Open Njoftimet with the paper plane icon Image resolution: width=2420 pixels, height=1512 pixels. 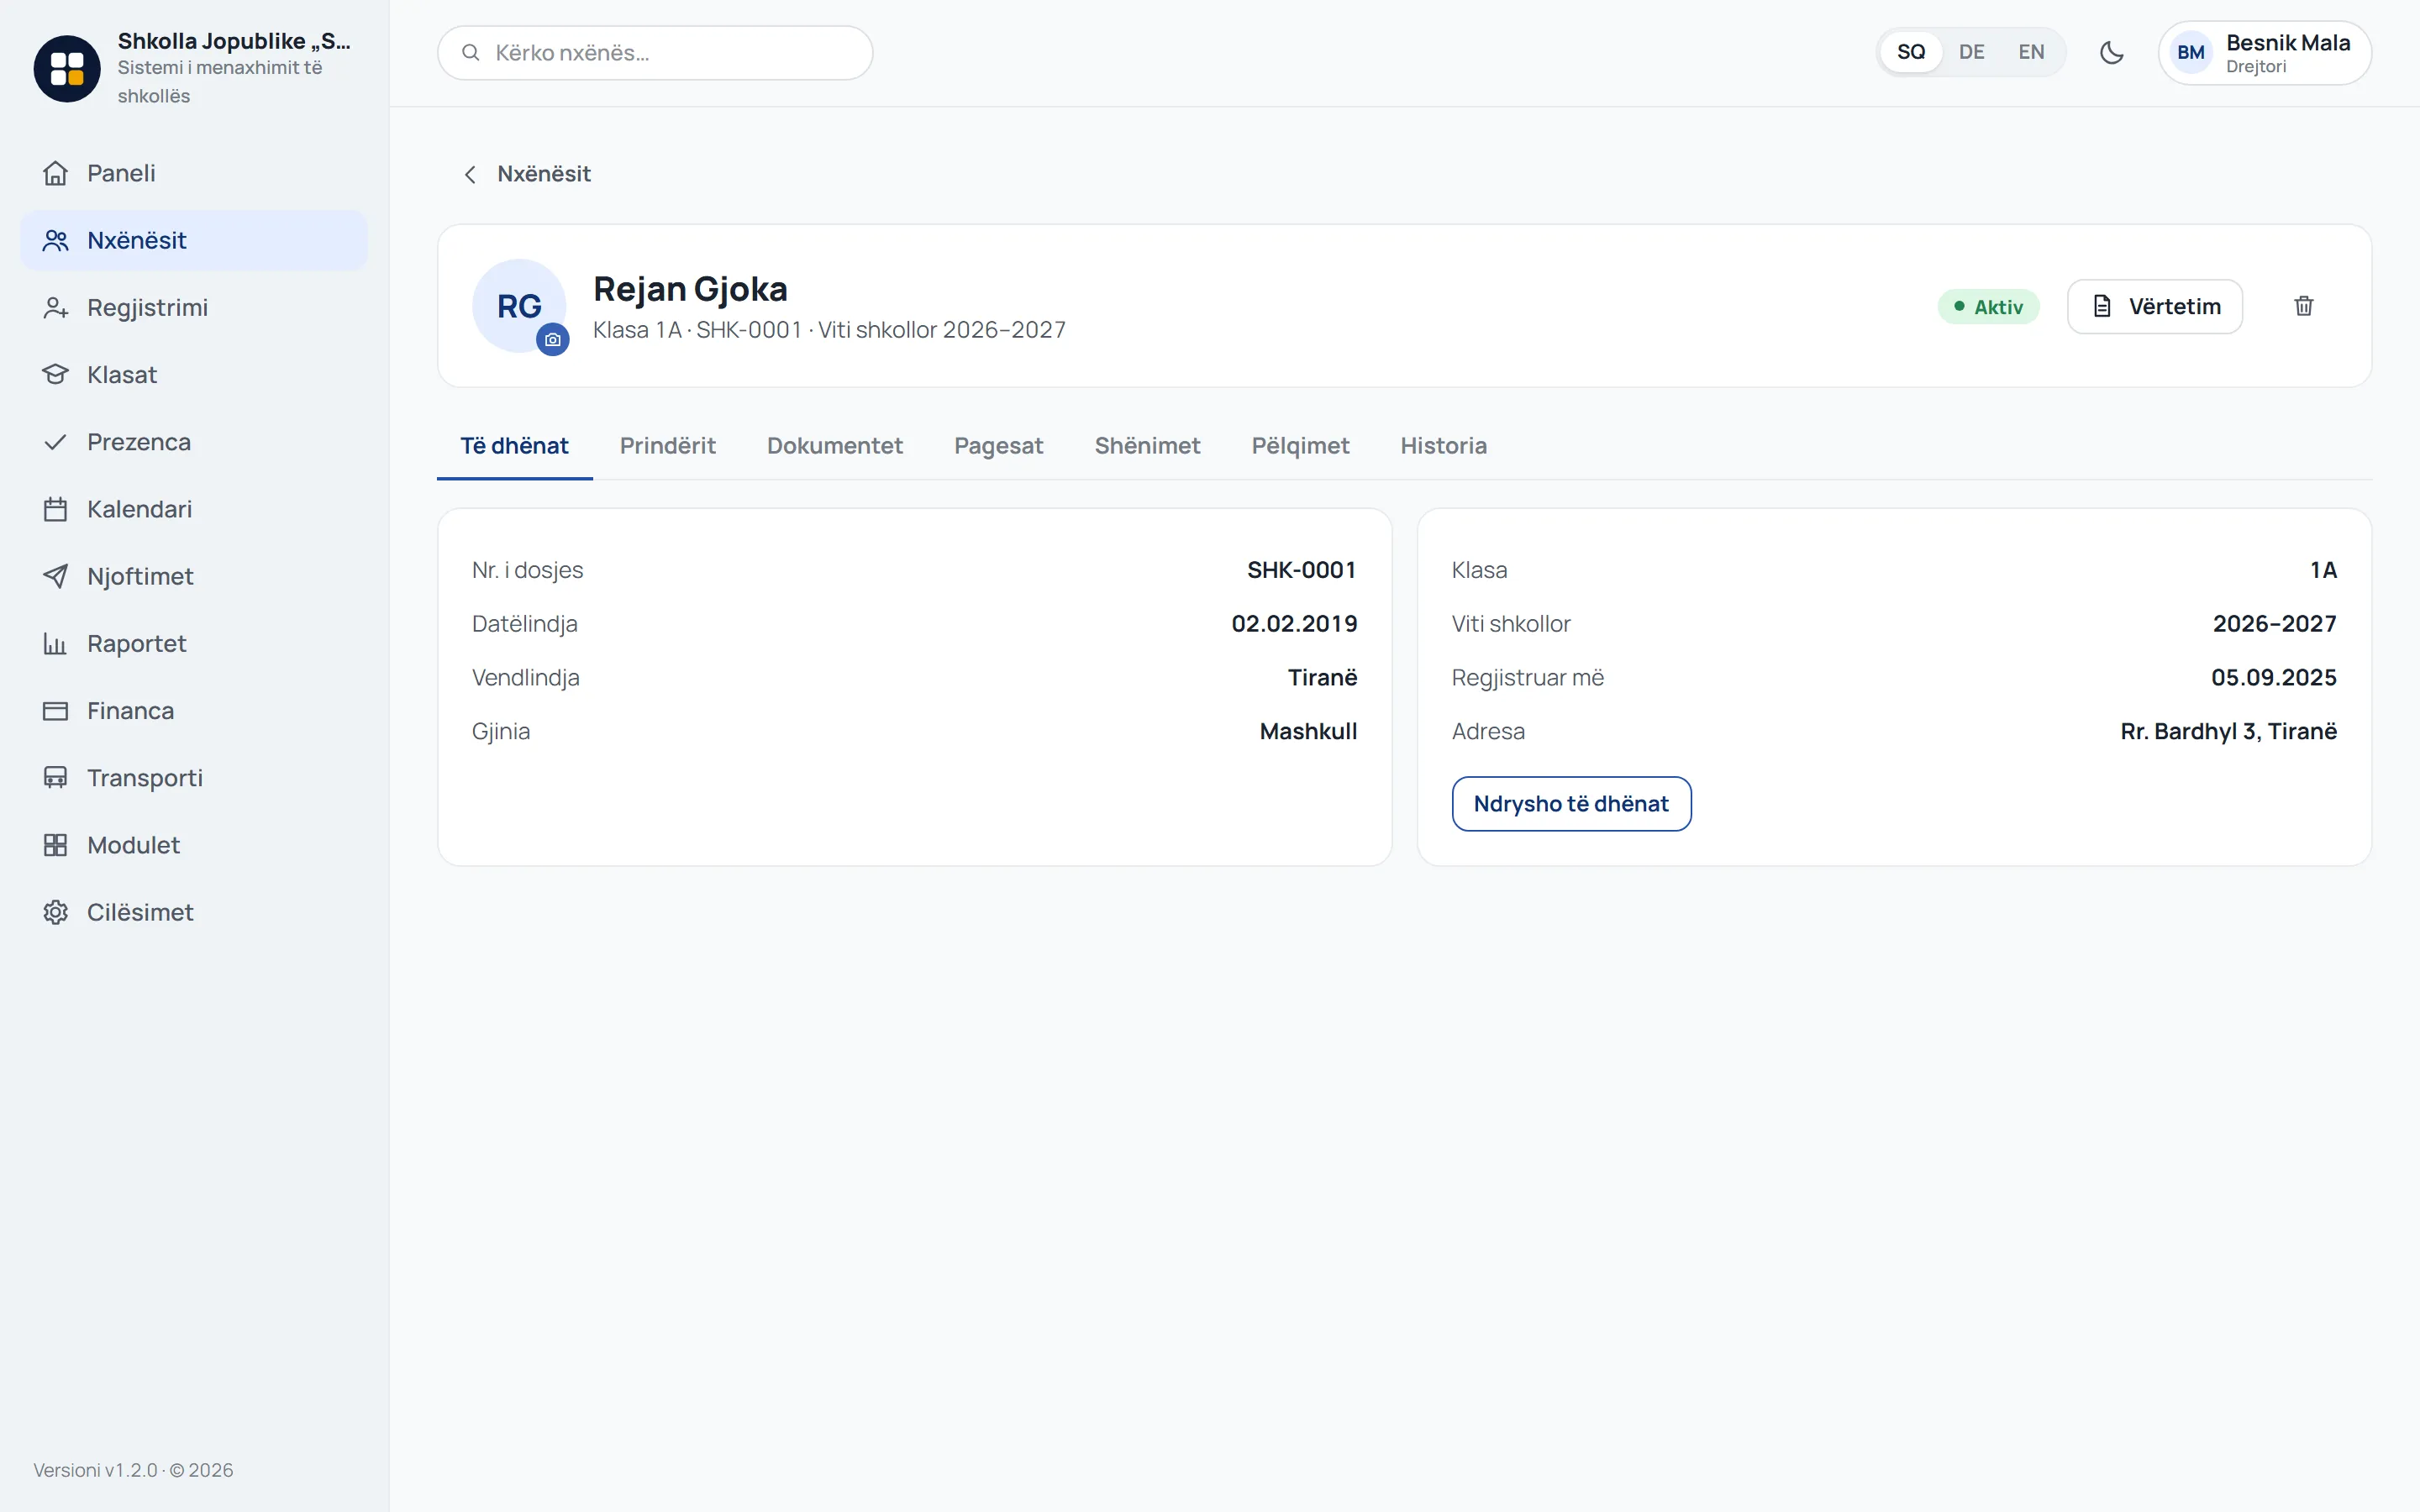click(55, 576)
